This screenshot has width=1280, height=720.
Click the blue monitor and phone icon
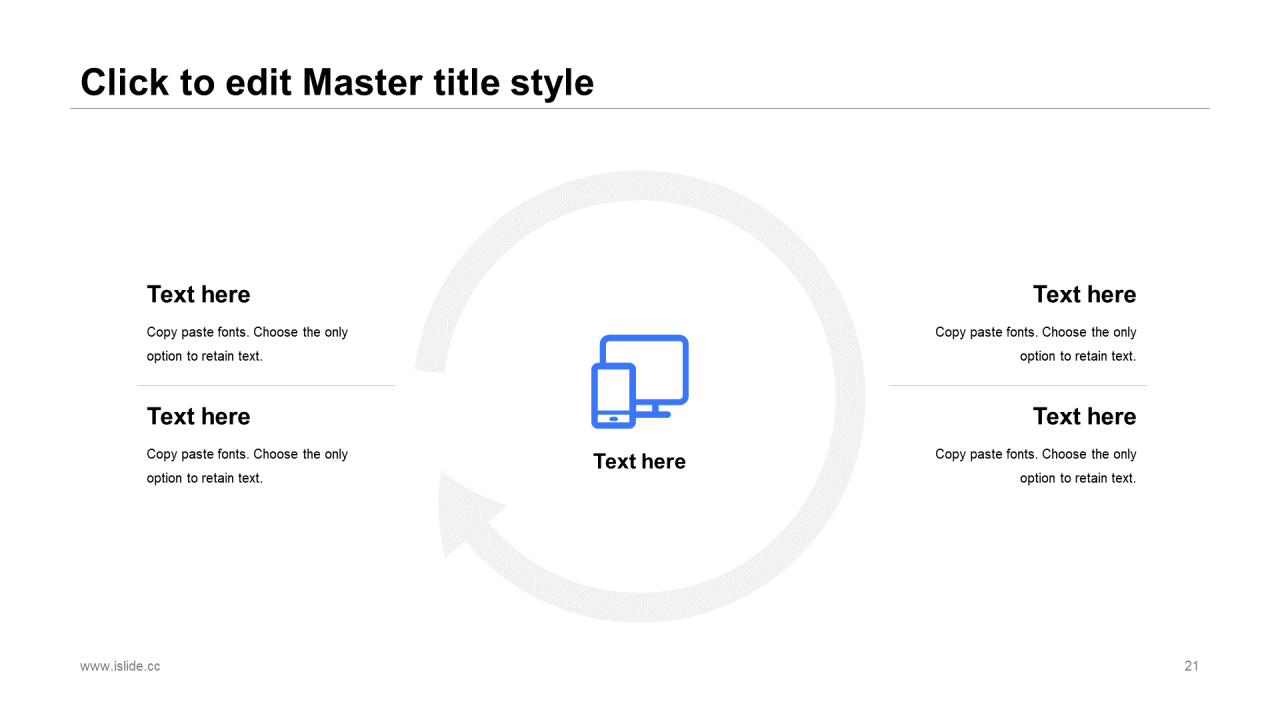coord(640,382)
